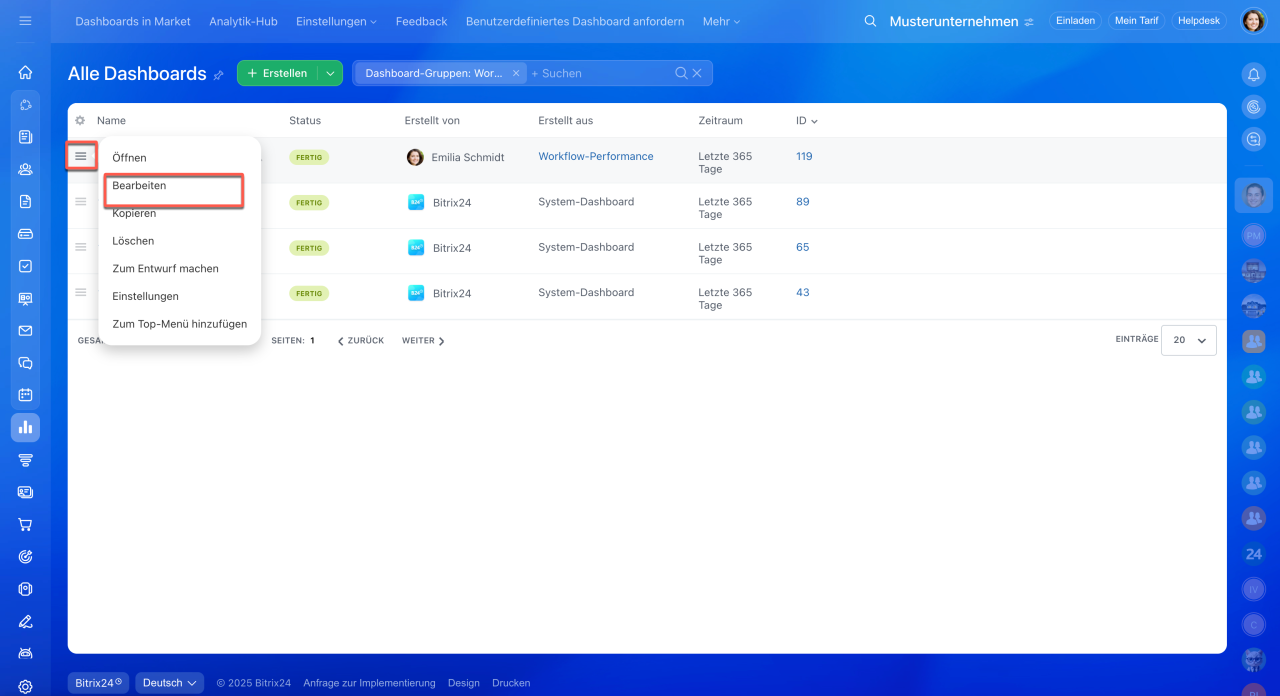Click the search magnifier in top bar
Screen dimensions: 1280x696
870,21
